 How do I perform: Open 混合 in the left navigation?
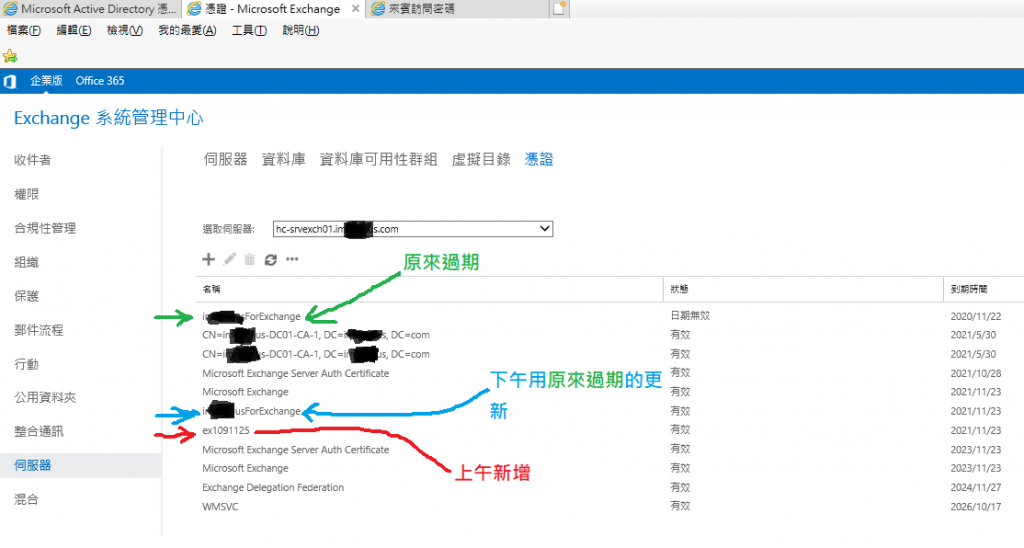pyautogui.click(x=27, y=499)
